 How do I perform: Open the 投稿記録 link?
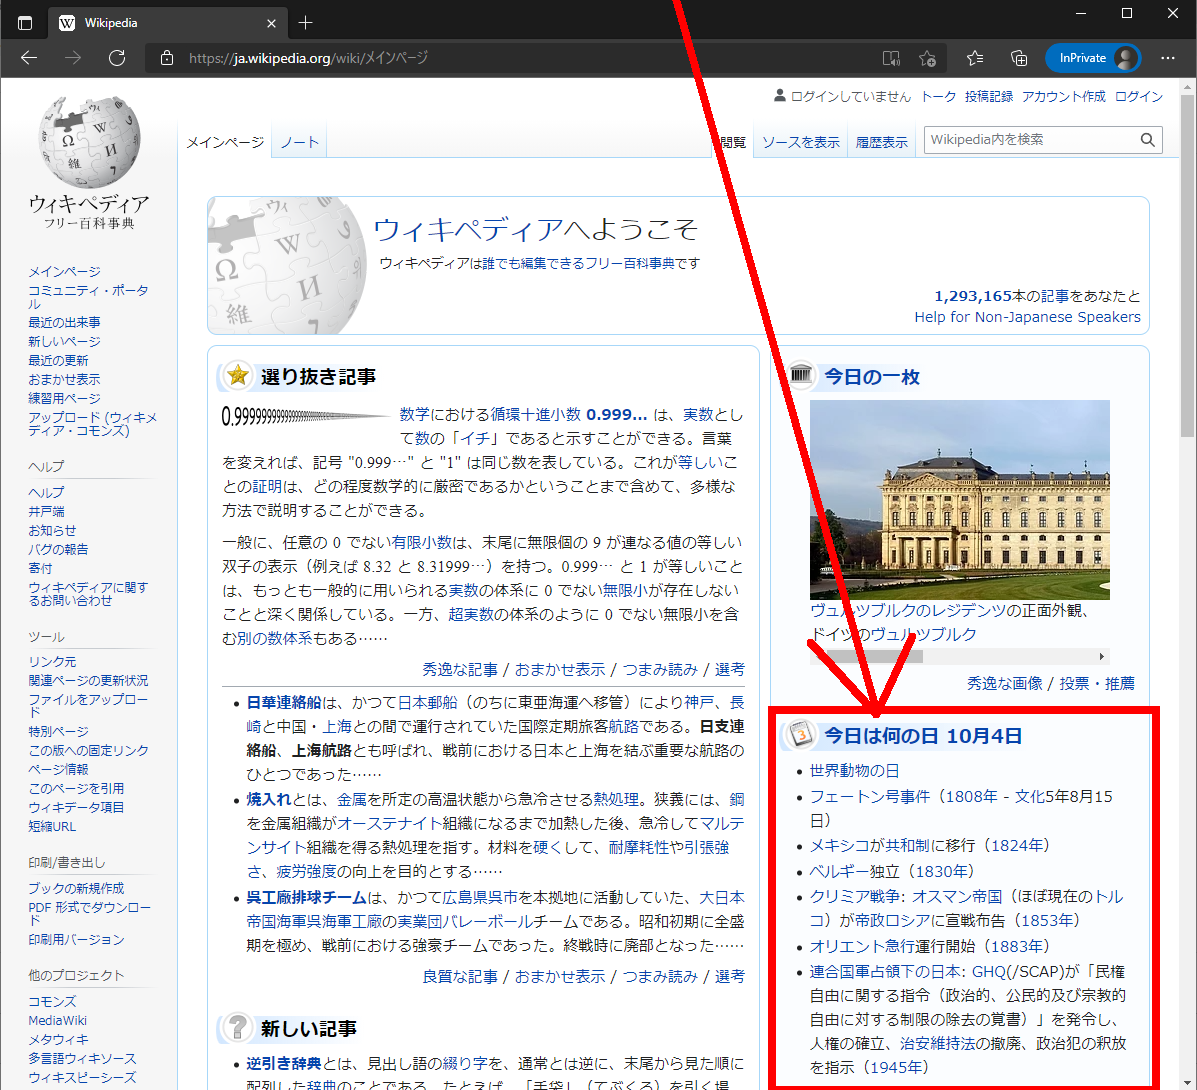(x=989, y=96)
